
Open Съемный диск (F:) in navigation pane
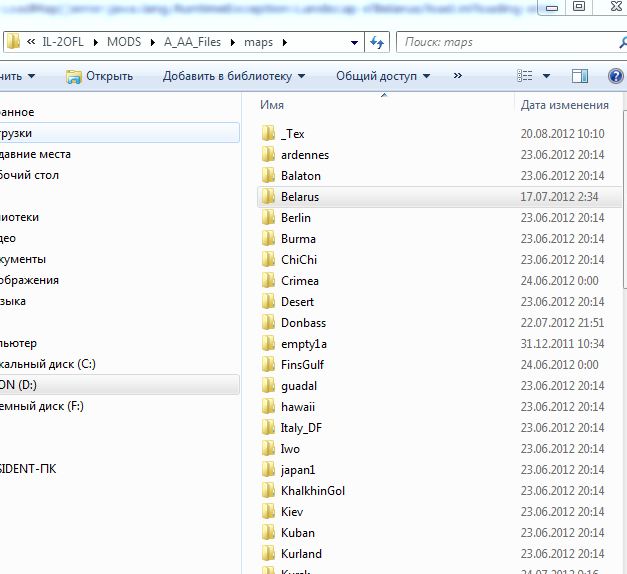pos(42,406)
